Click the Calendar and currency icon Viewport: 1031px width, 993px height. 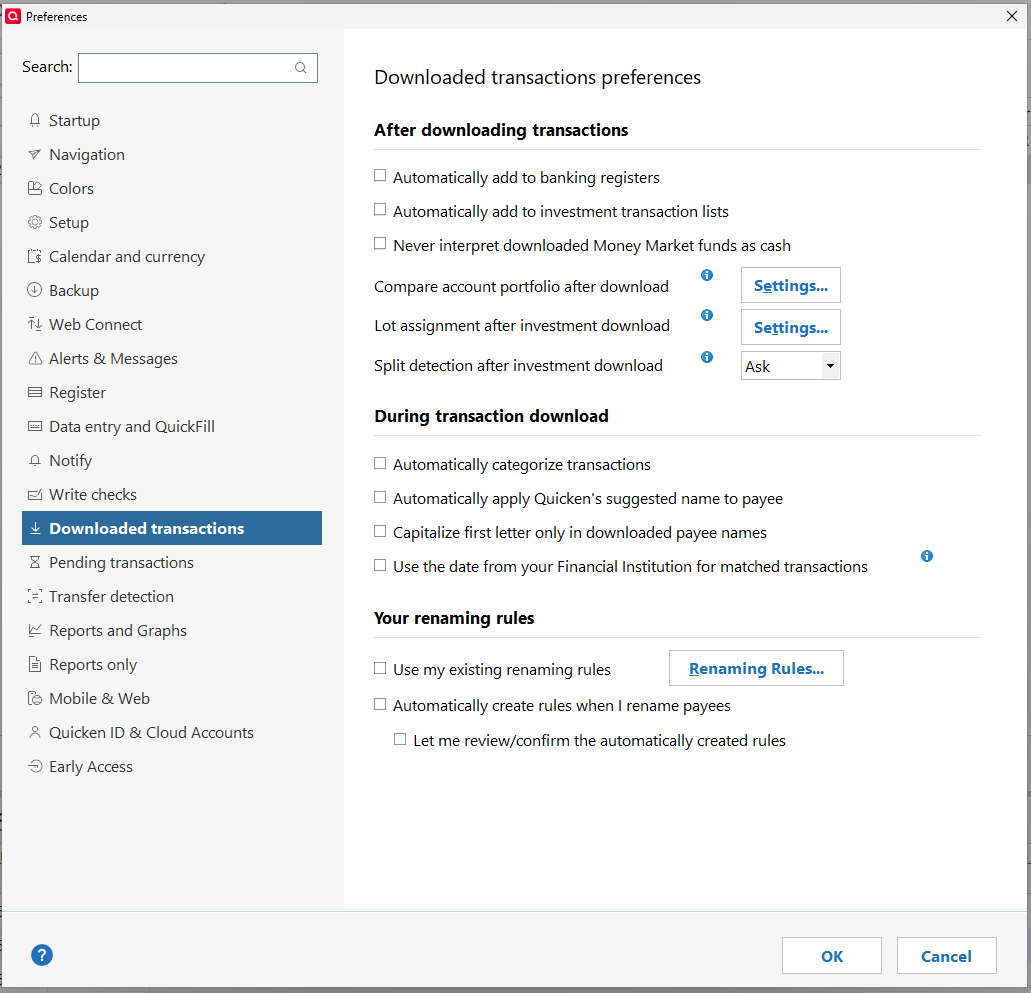tap(35, 256)
